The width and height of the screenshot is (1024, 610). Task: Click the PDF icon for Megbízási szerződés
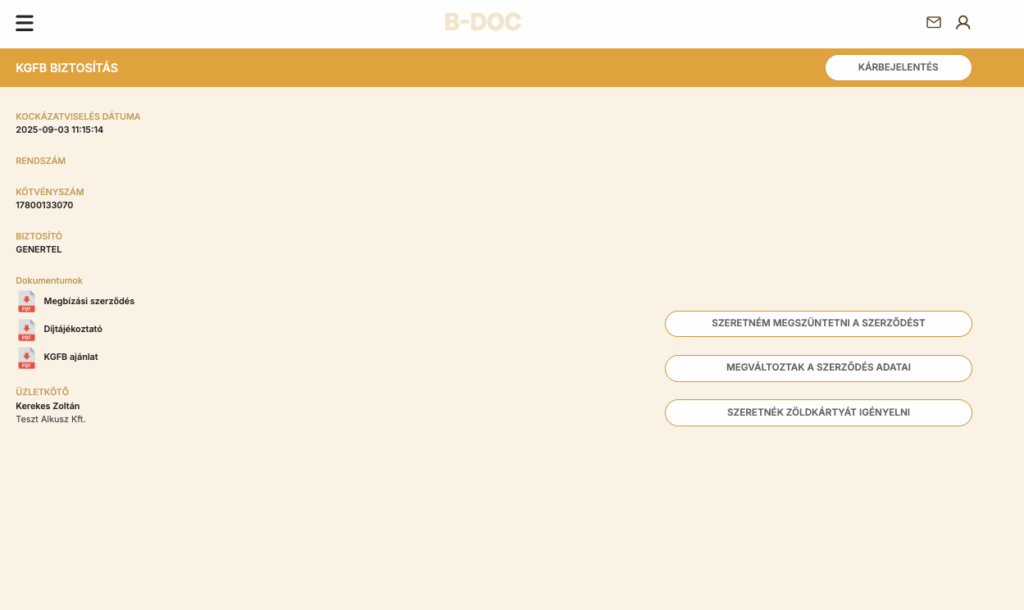point(27,301)
